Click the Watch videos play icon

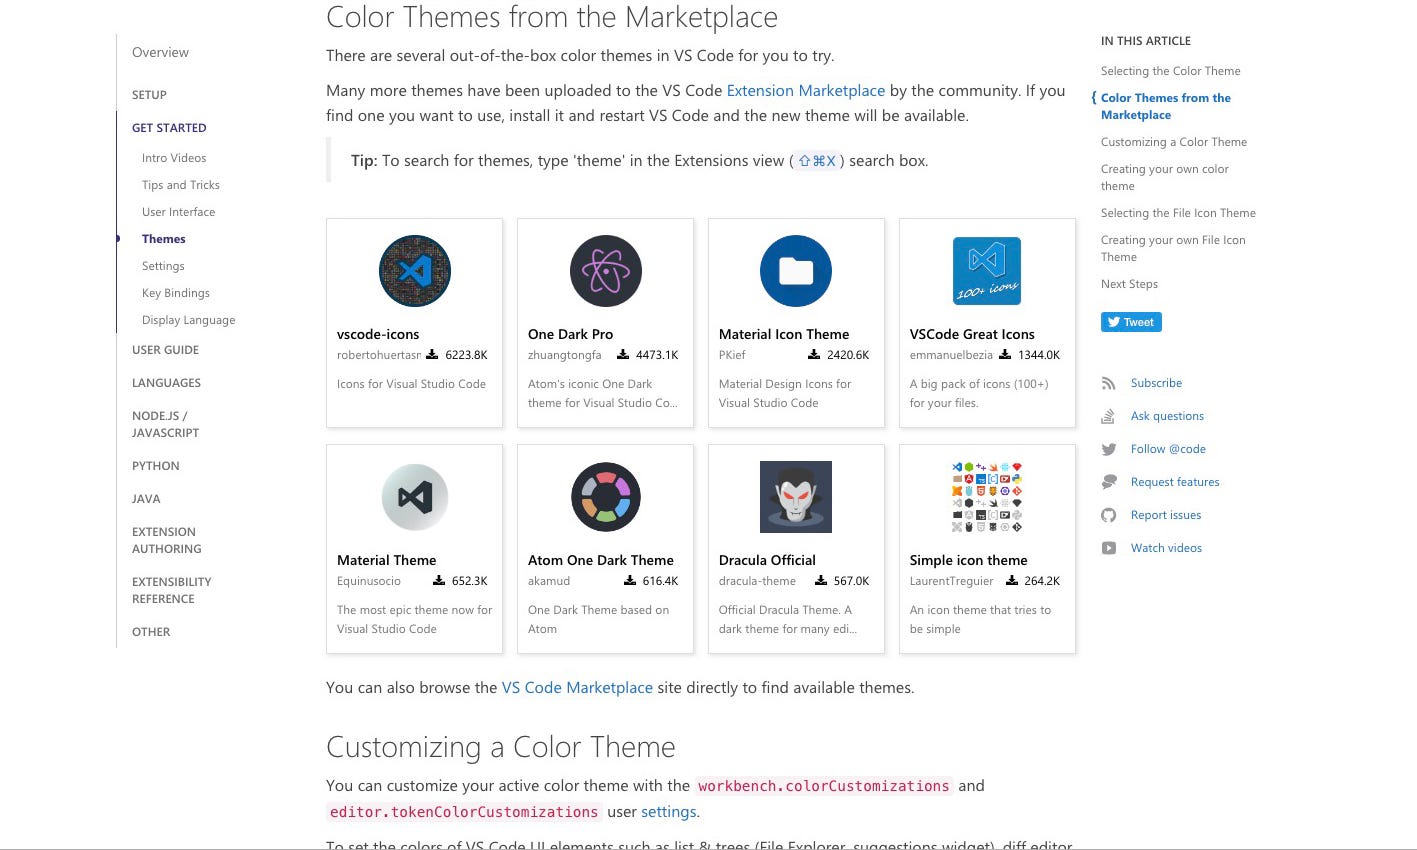tap(1108, 548)
